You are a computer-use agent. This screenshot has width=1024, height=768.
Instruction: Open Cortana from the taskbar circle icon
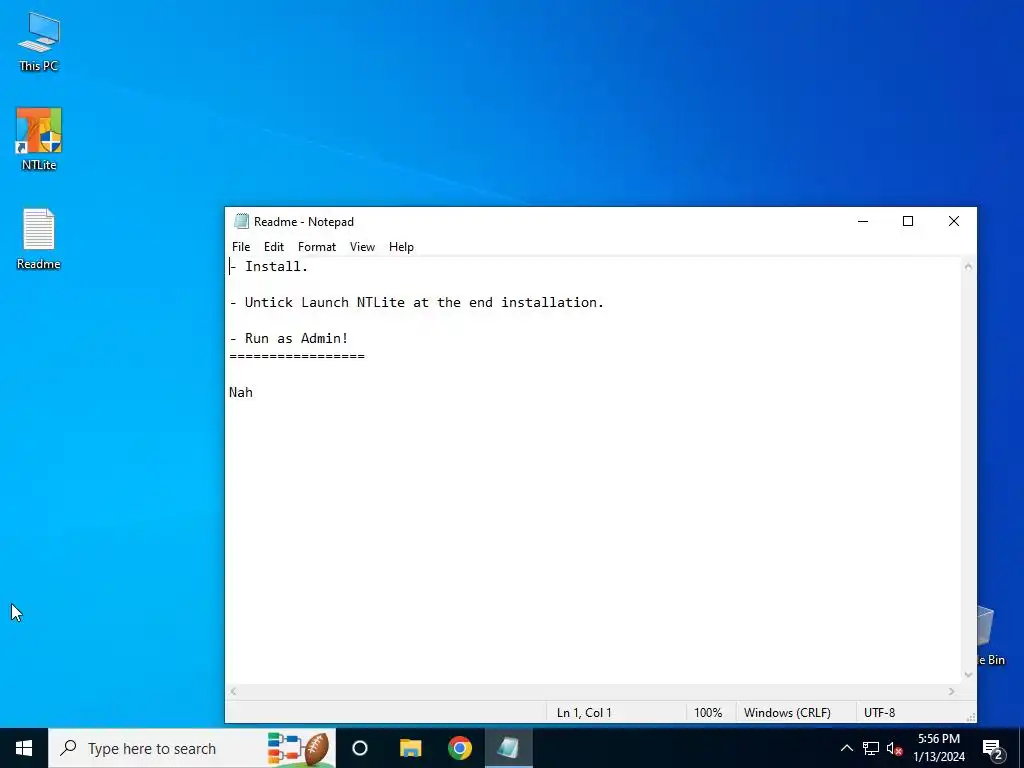[360, 748]
